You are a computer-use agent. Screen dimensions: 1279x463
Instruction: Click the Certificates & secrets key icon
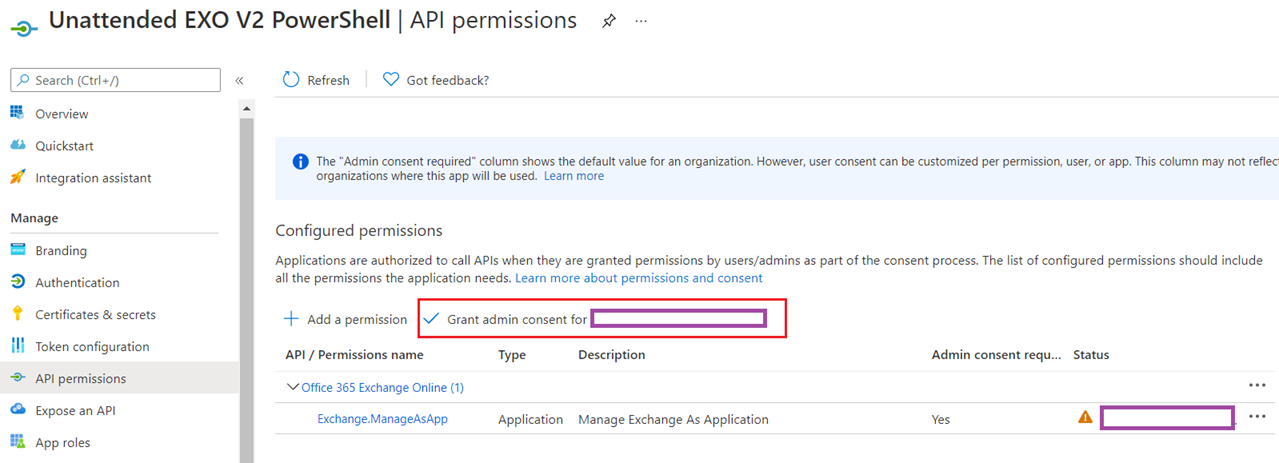pos(17,314)
